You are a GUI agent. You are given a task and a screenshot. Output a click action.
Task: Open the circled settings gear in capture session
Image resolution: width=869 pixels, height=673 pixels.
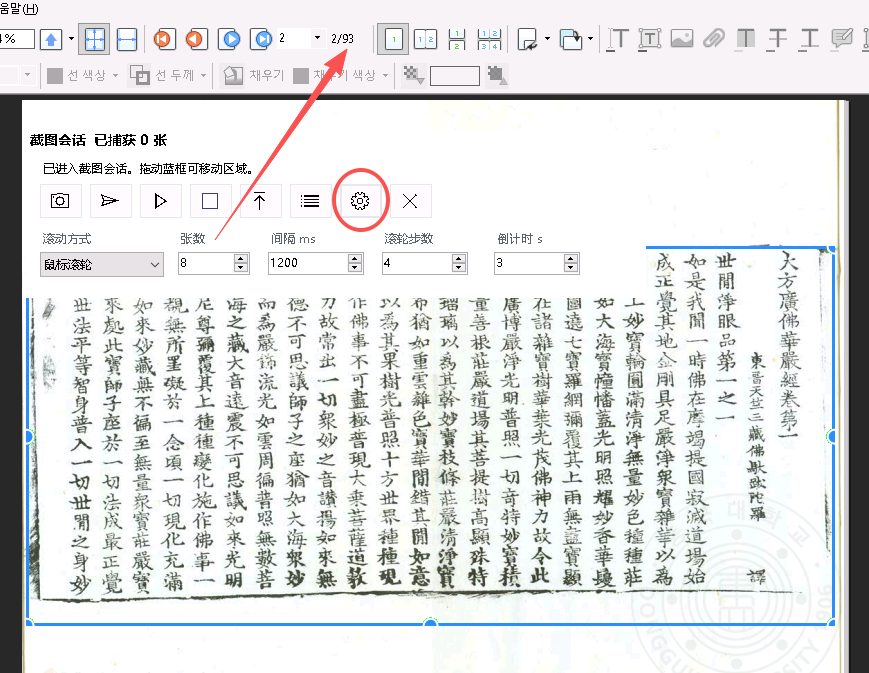coord(359,200)
